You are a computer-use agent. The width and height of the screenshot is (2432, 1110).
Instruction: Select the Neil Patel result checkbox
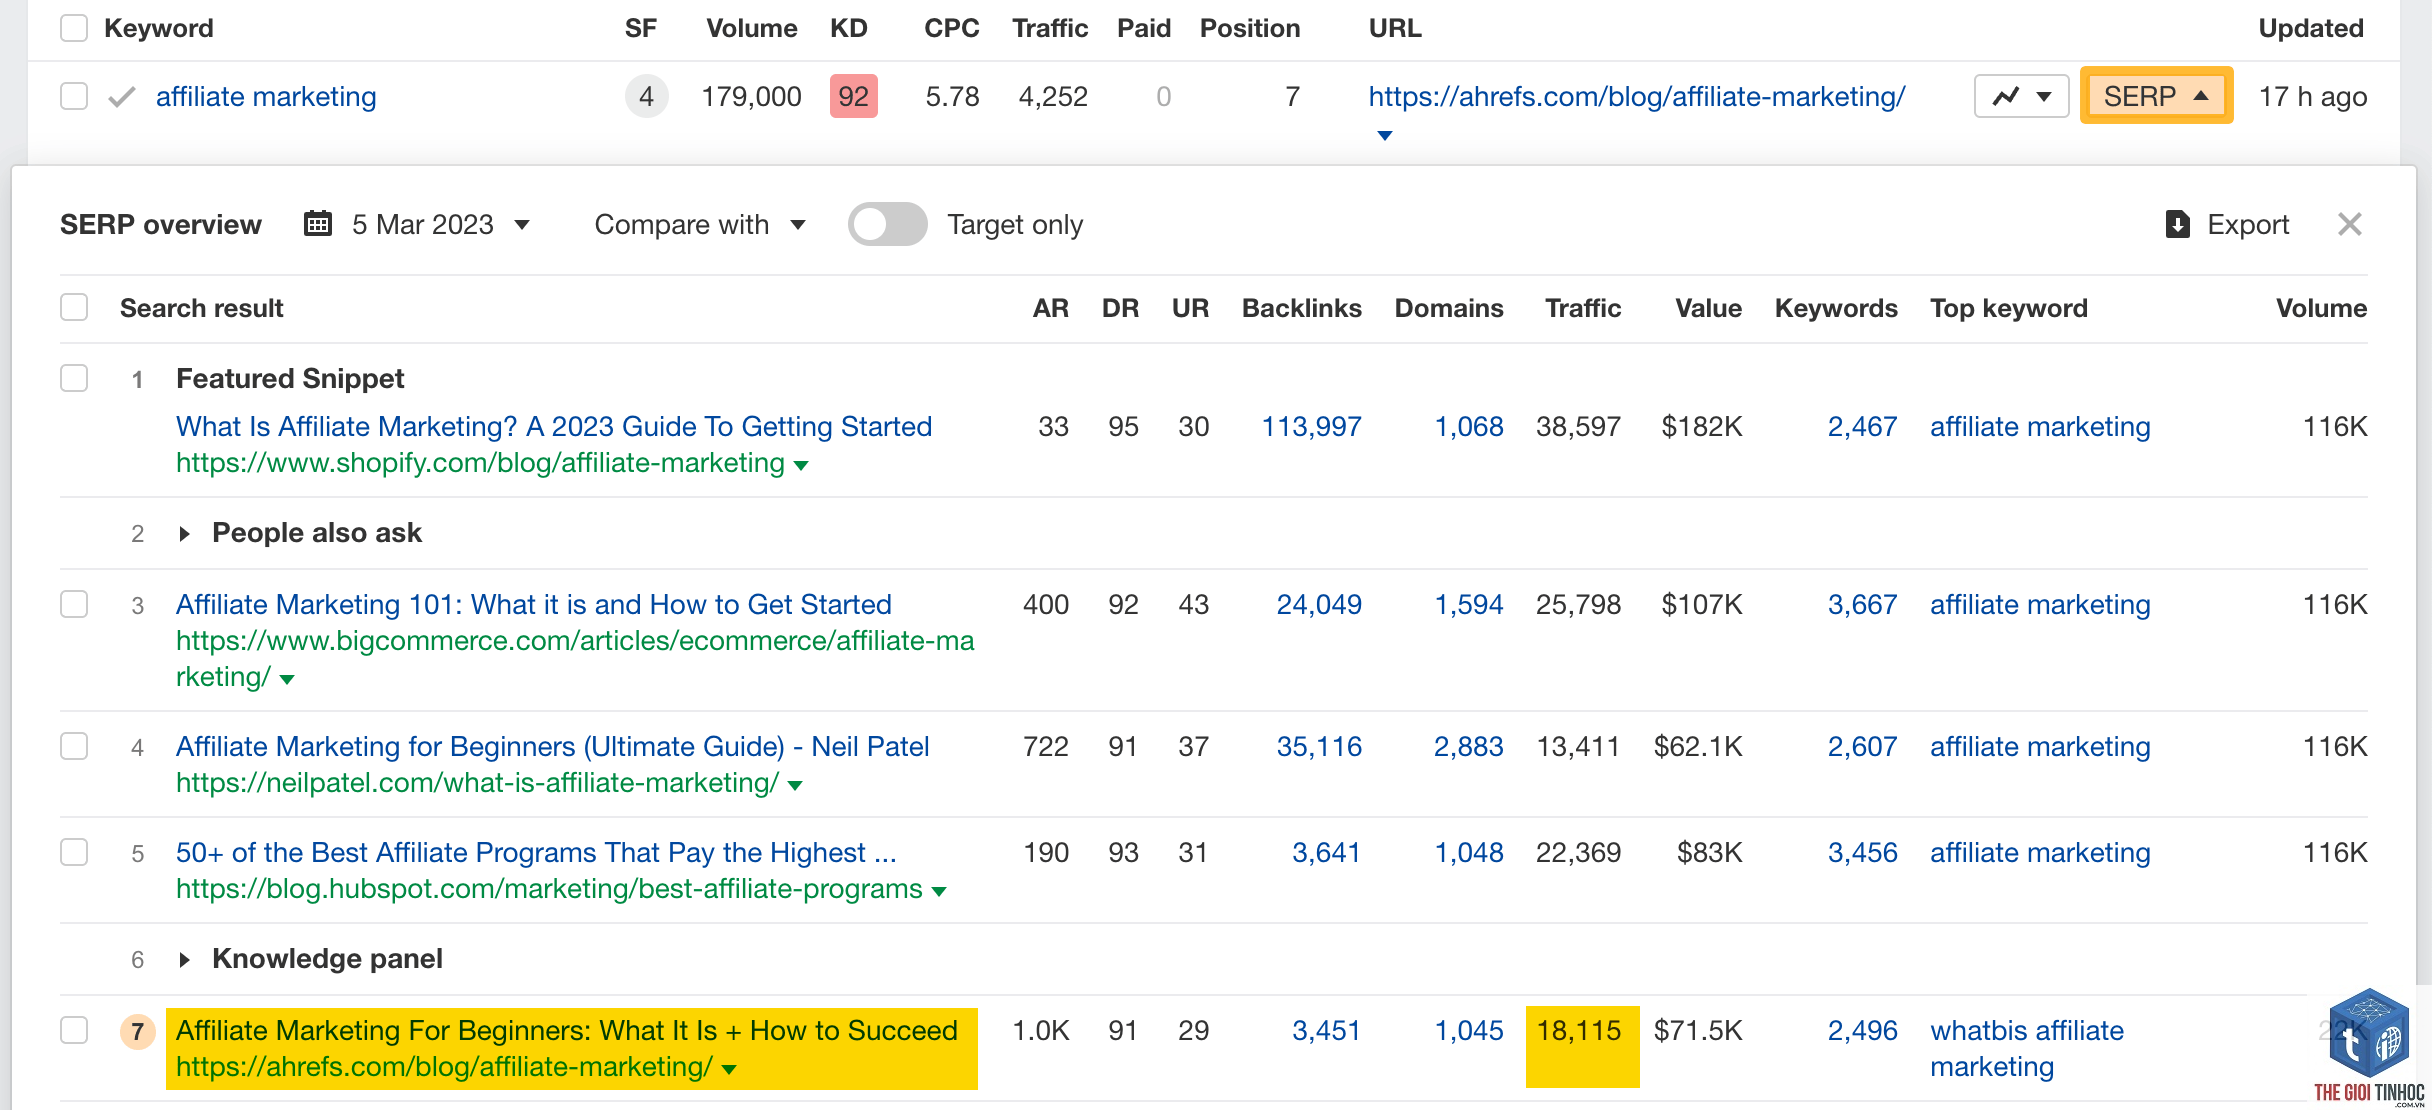coord(74,746)
